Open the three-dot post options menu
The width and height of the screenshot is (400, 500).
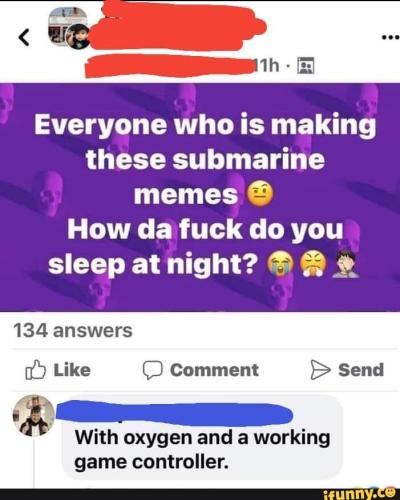391,37
